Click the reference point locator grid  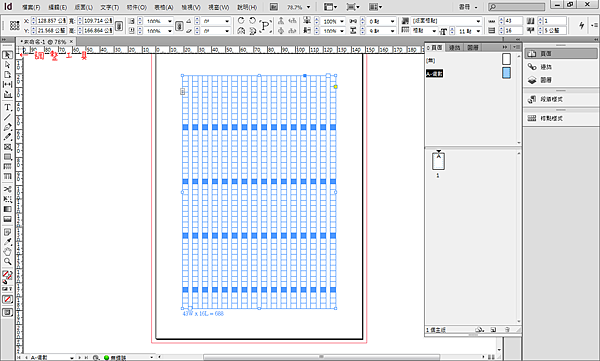click(x=15, y=26)
